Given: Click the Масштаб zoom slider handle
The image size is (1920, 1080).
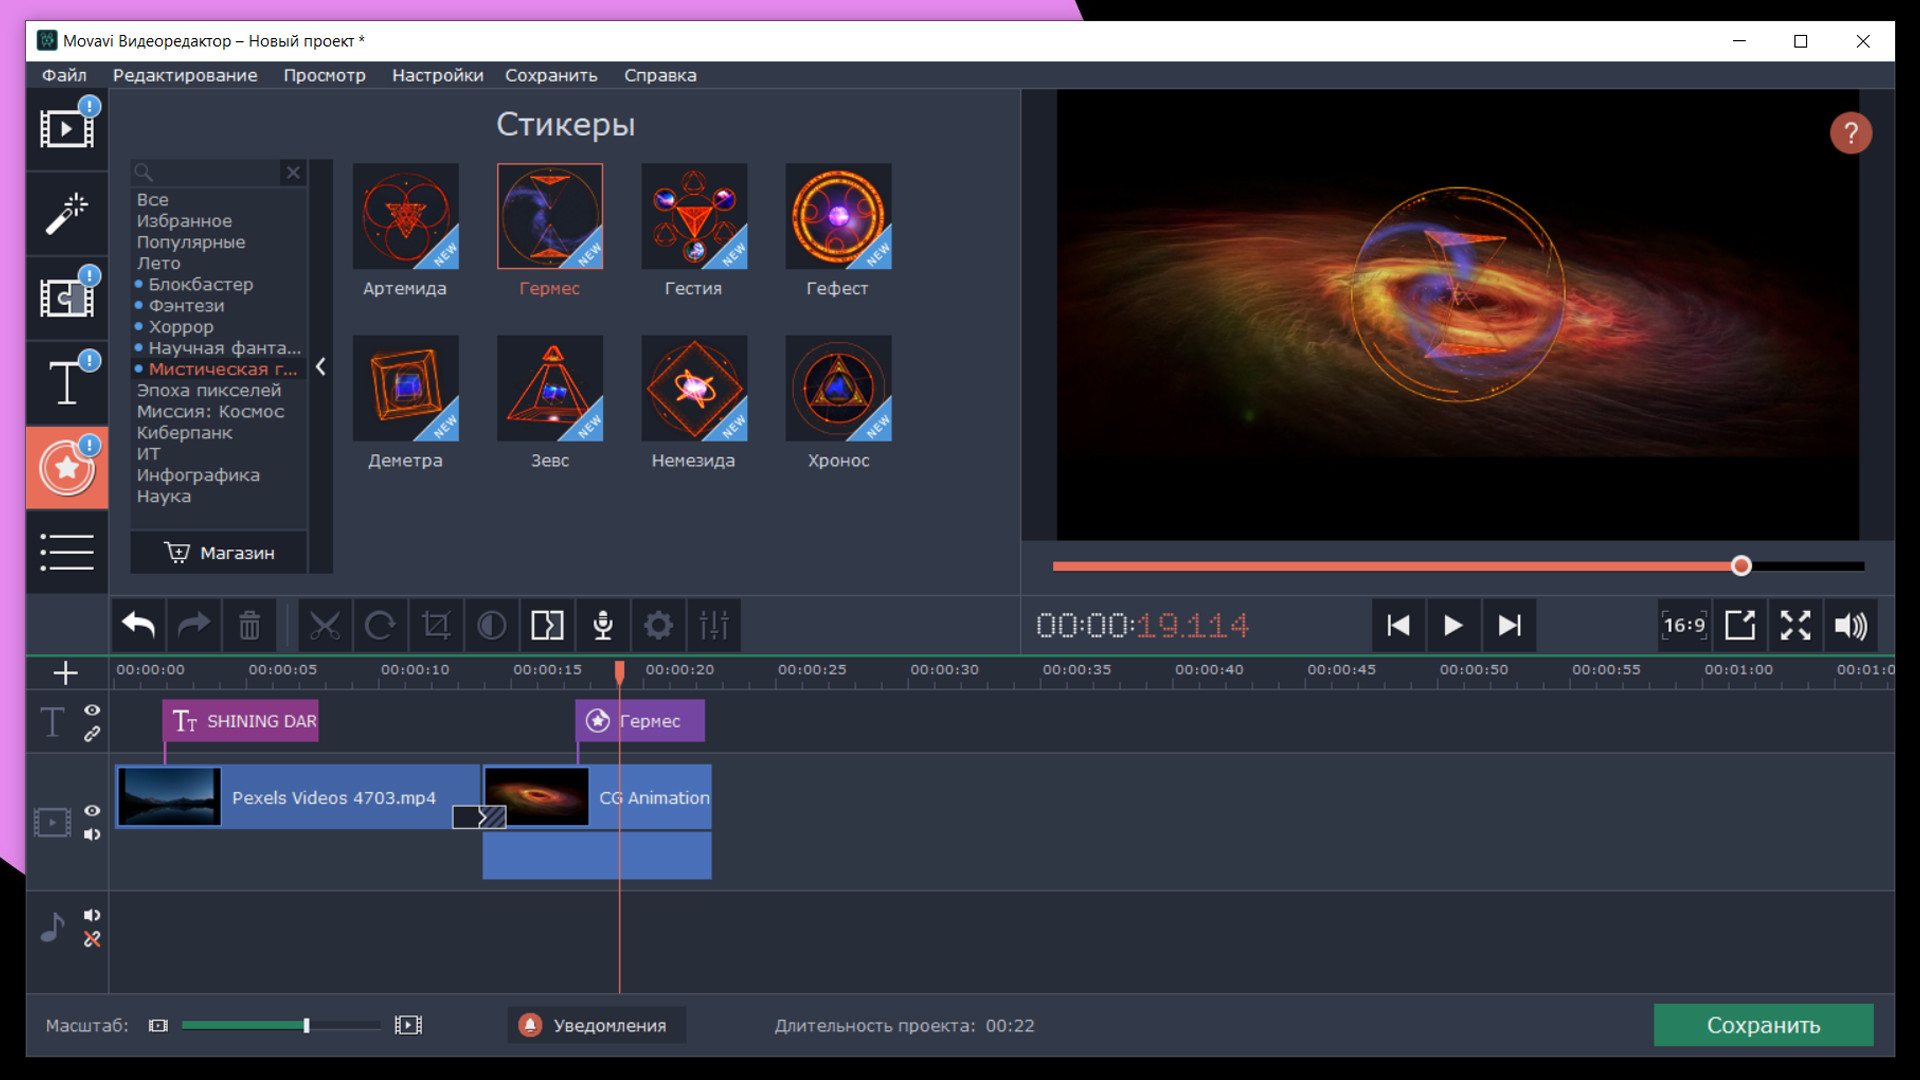Looking at the screenshot, I should tap(307, 1025).
